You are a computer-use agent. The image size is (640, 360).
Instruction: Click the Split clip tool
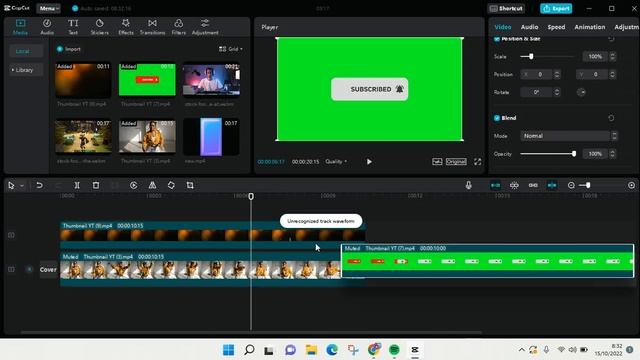tap(77, 185)
